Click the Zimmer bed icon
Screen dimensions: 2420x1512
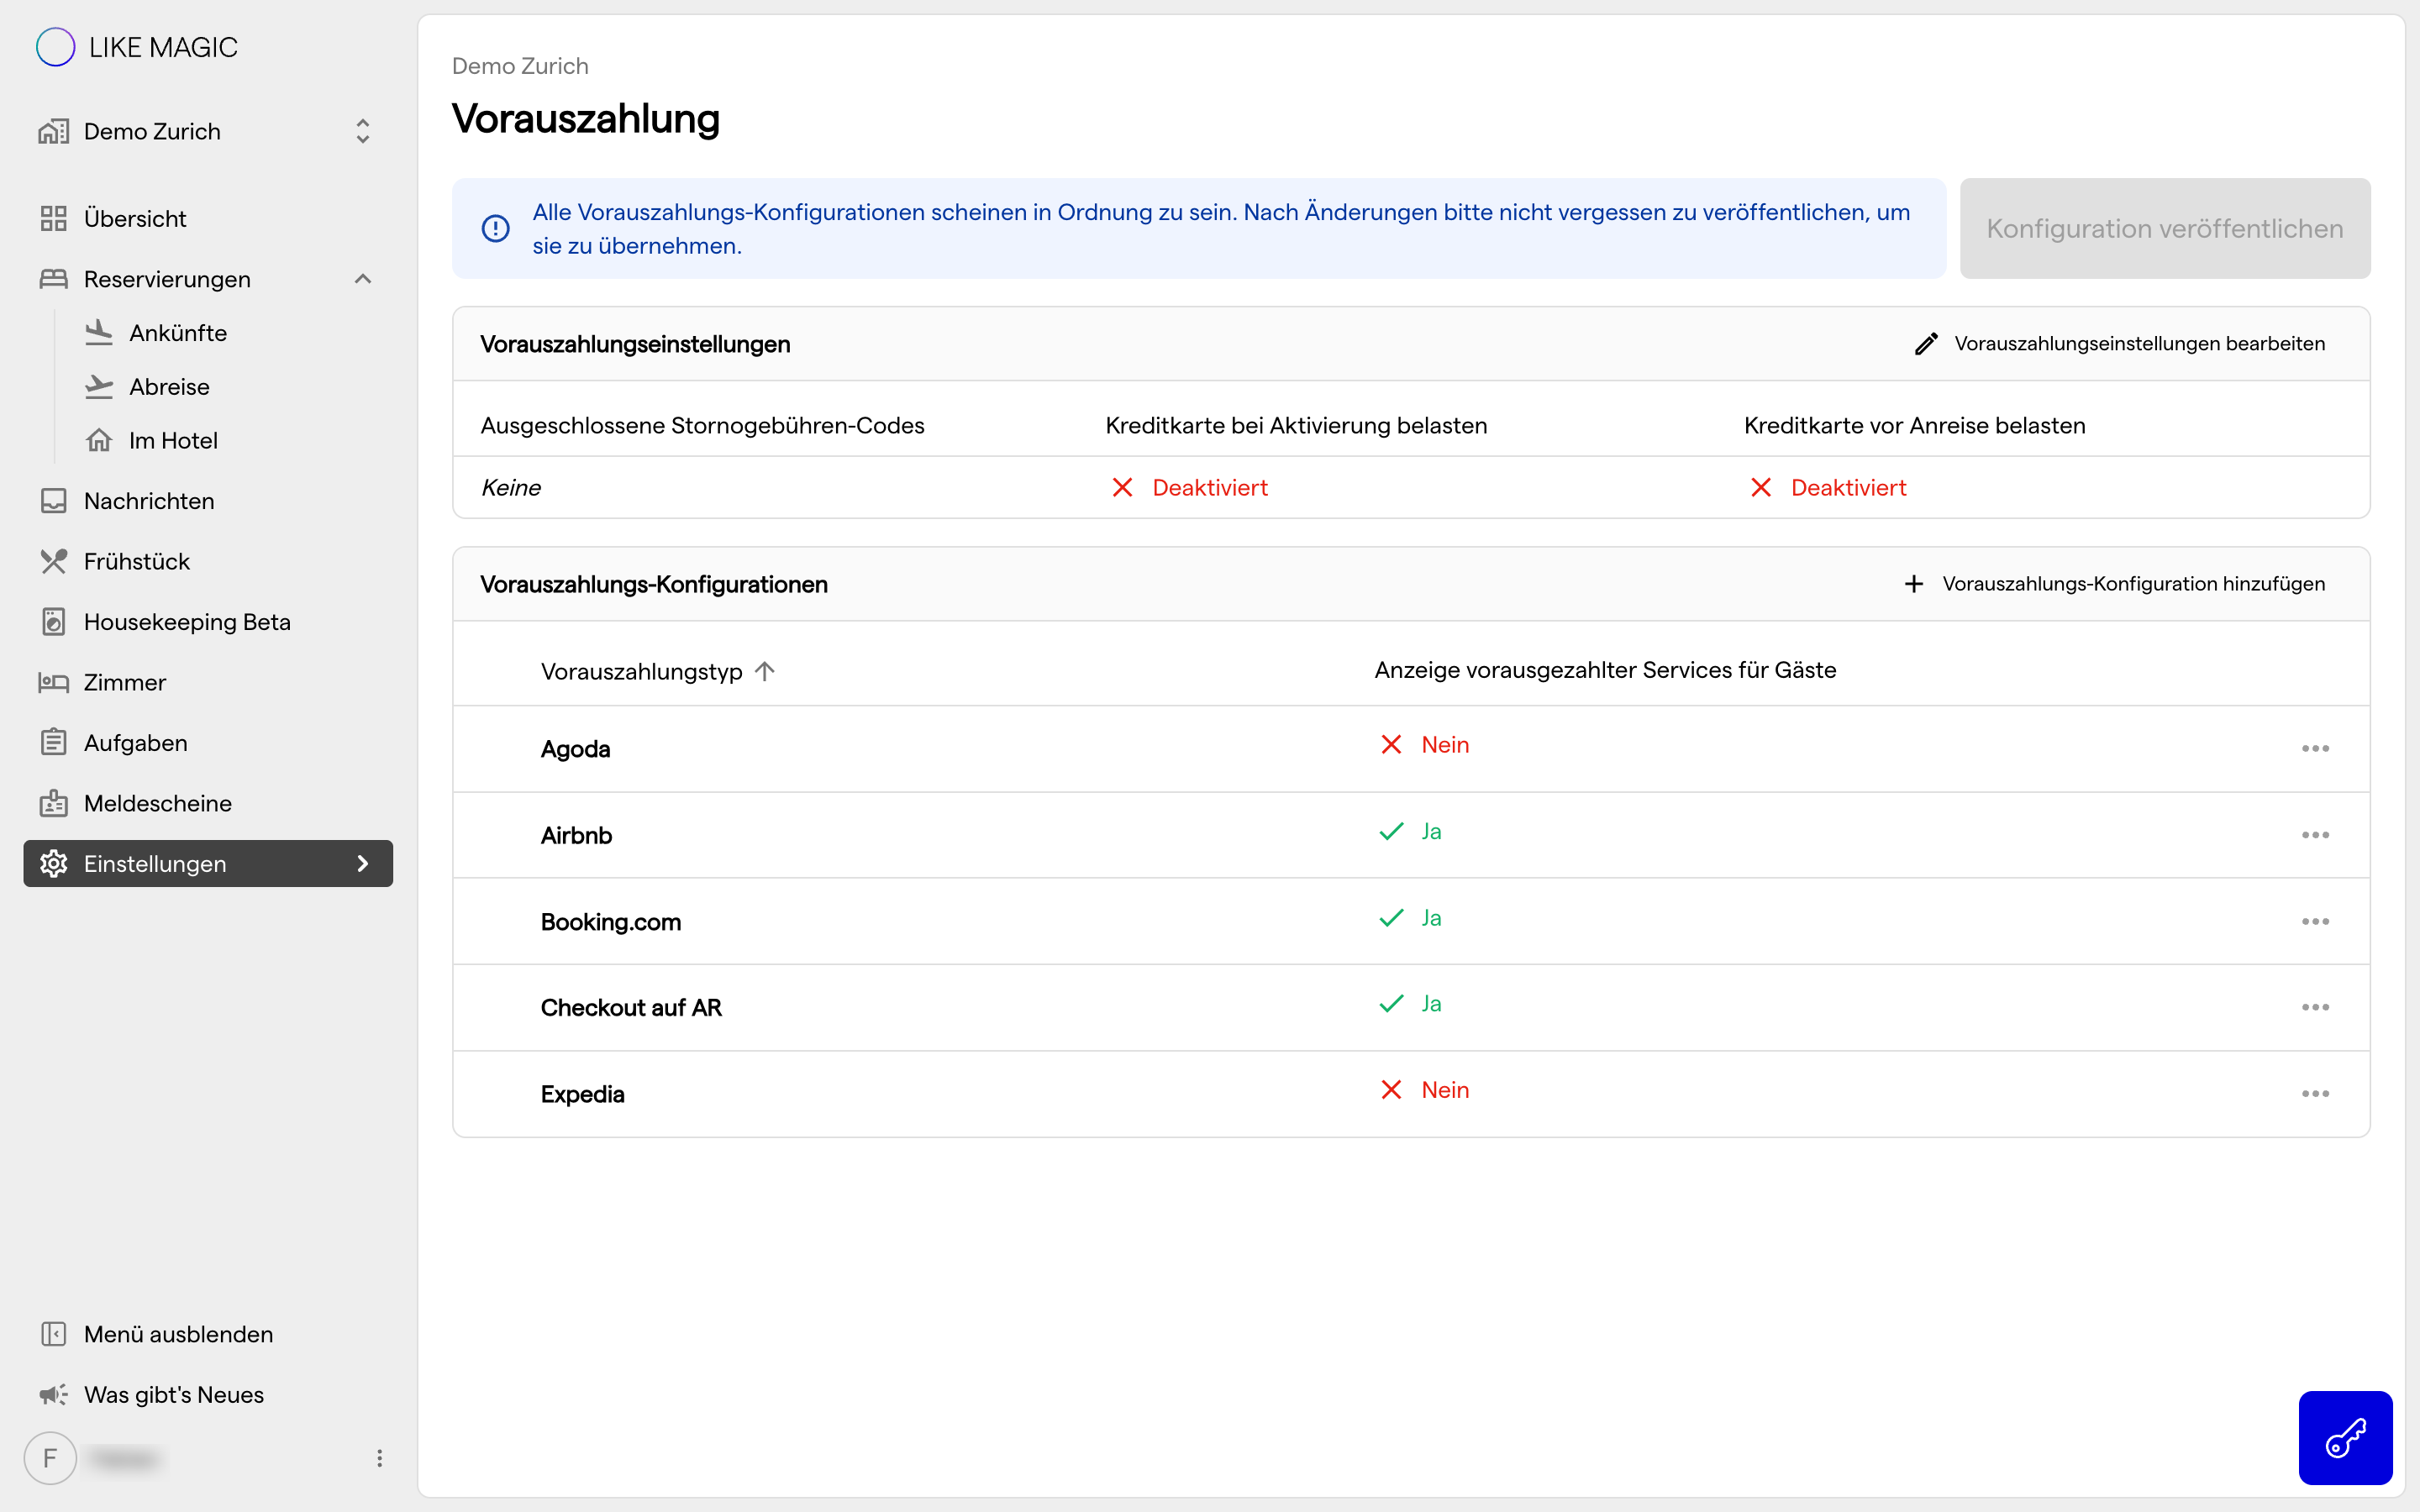(53, 682)
